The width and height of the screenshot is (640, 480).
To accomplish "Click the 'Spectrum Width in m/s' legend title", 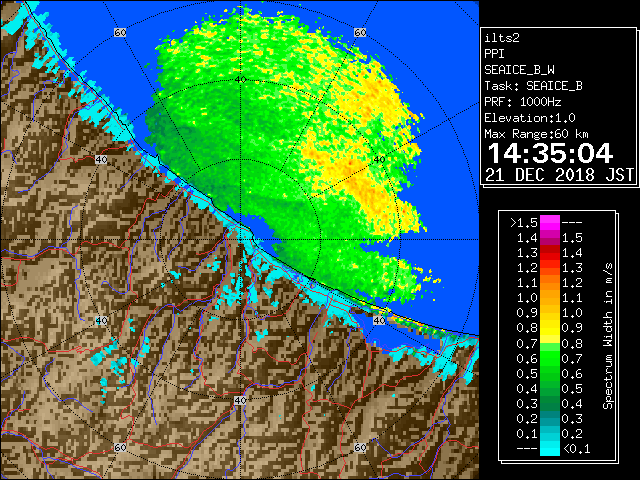I will point(608,336).
